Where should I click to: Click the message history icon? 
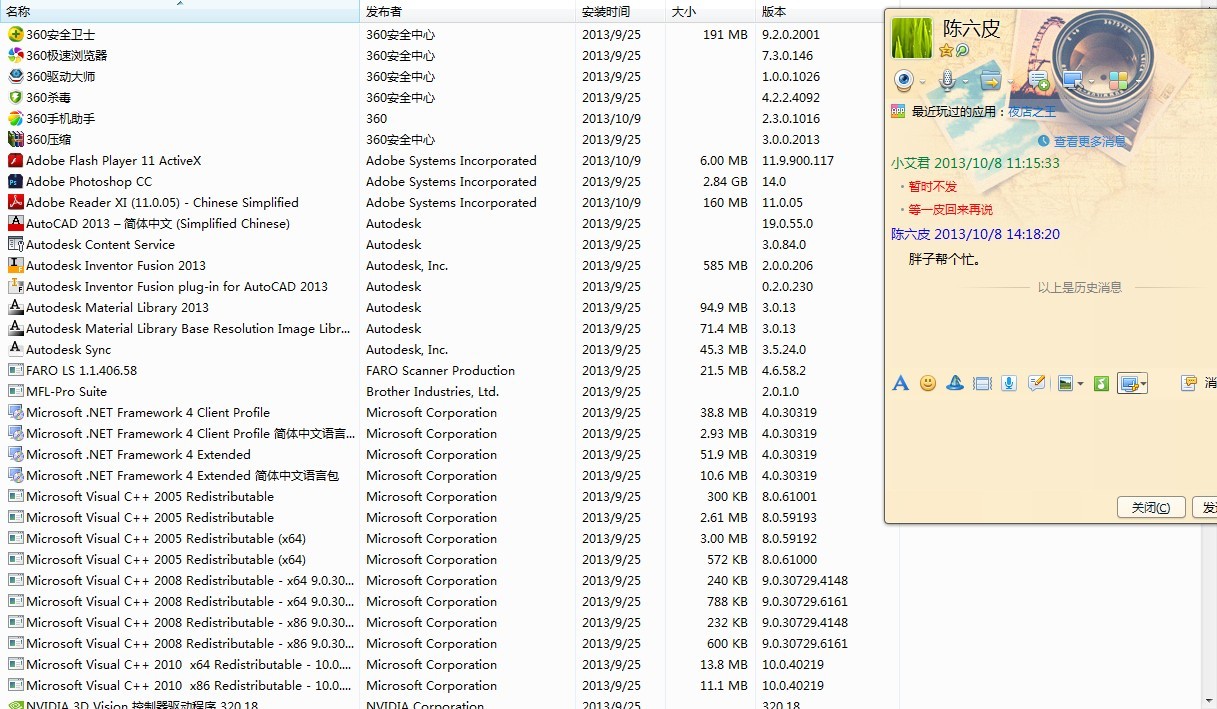tap(1189, 383)
